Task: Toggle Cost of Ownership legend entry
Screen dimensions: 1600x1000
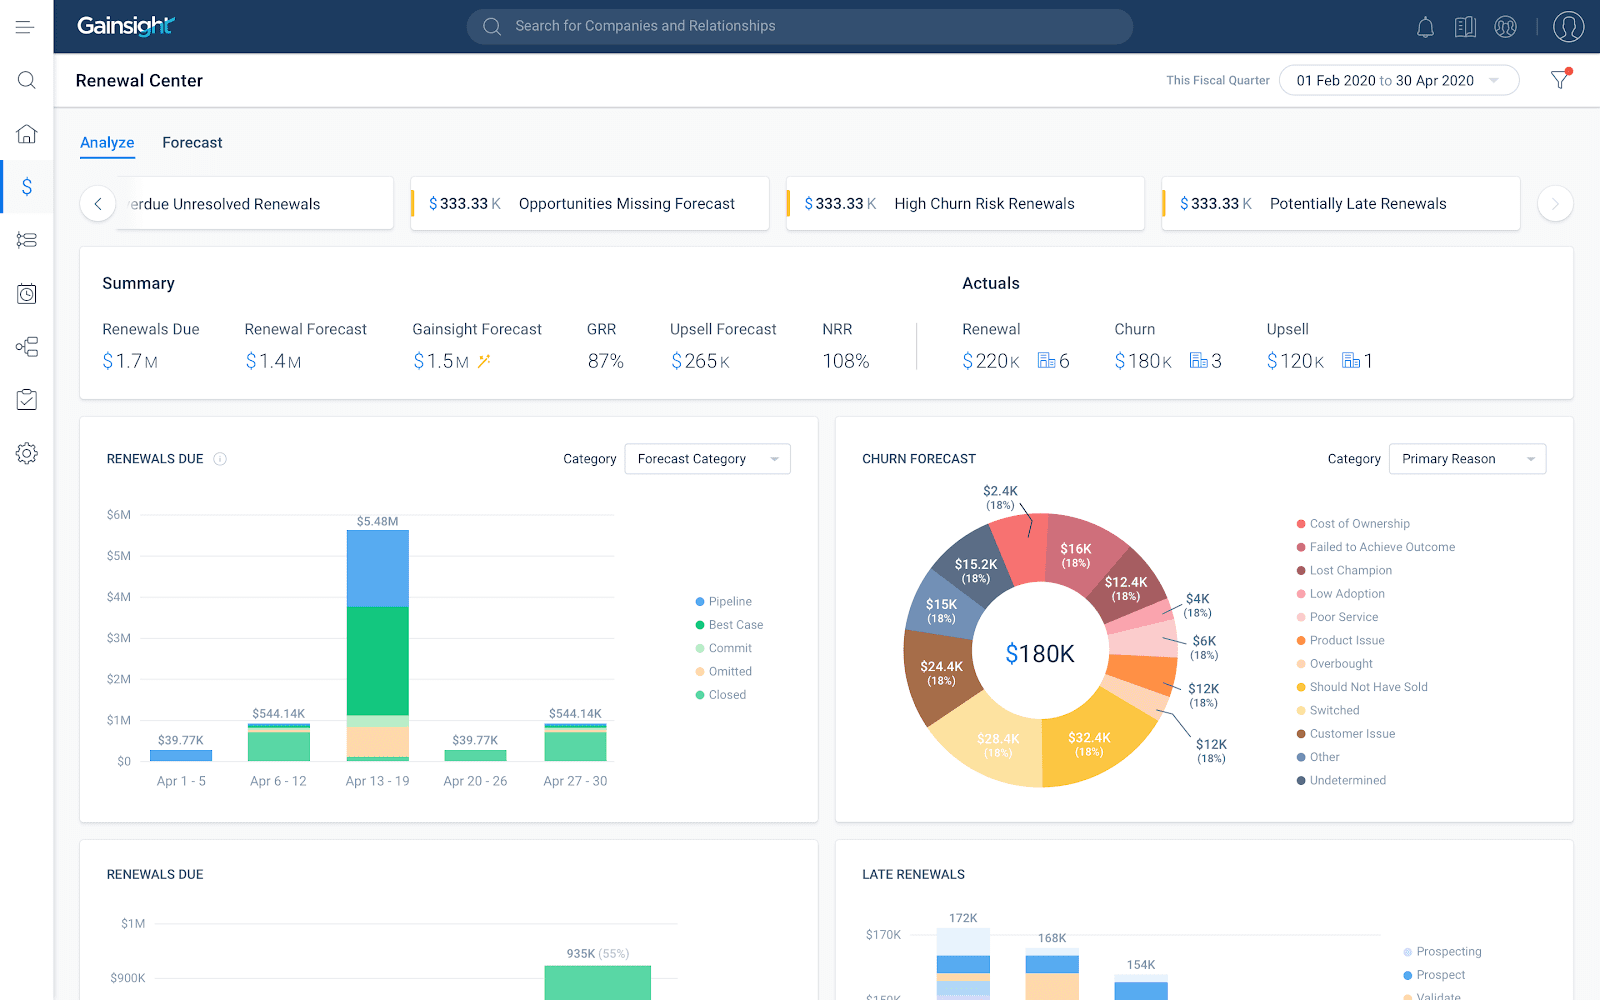Action: coord(1358,524)
